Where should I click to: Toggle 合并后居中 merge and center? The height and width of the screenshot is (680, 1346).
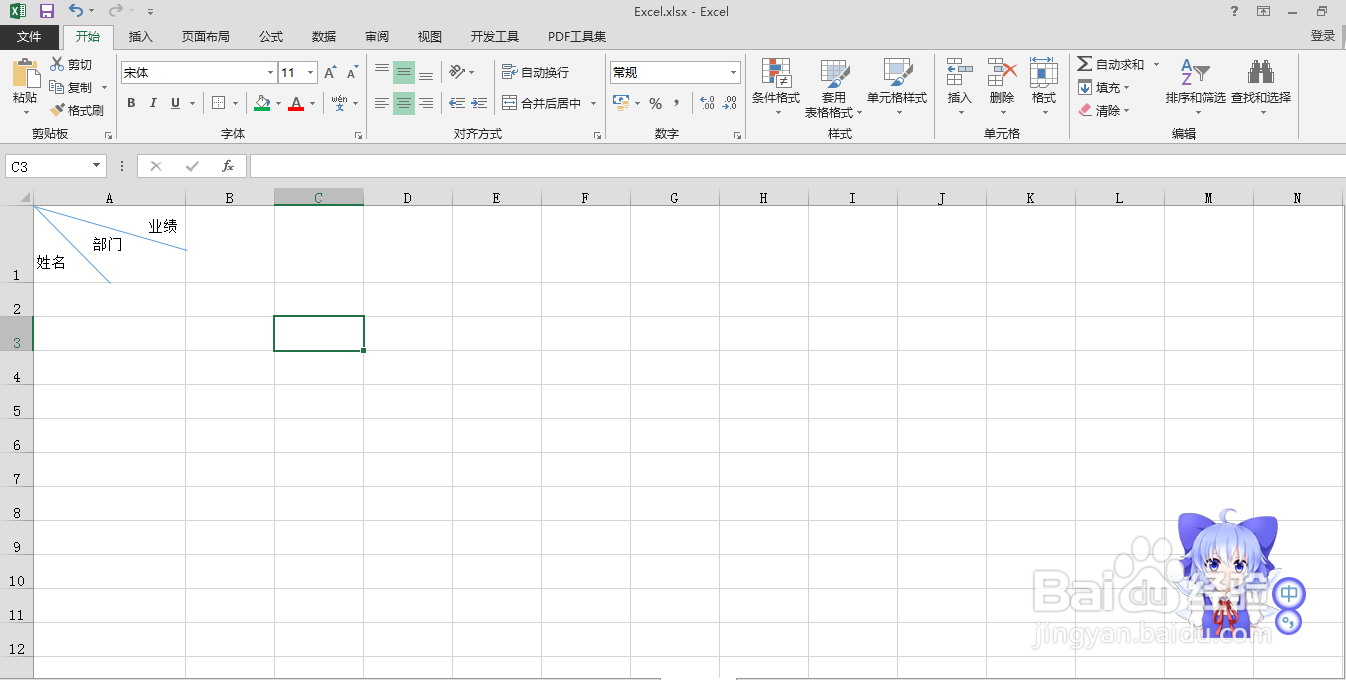(x=541, y=103)
